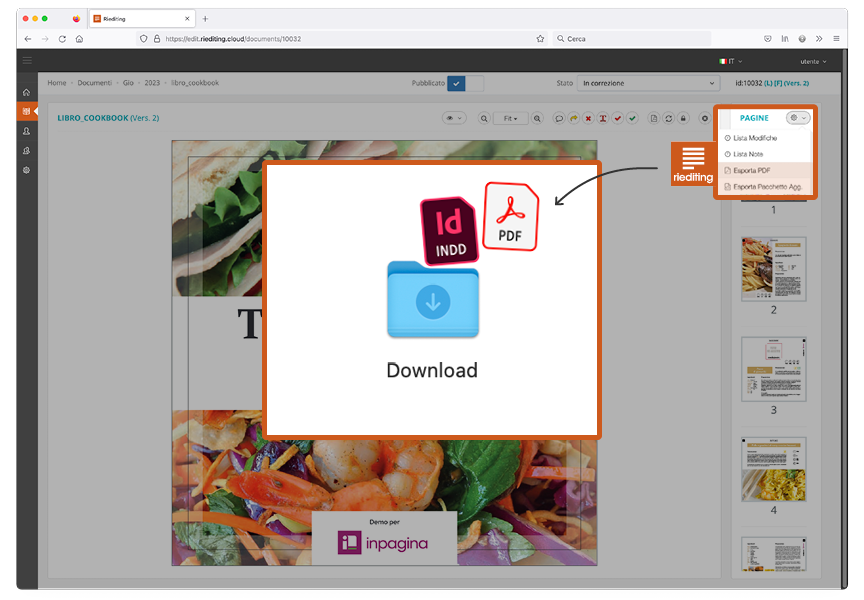Click the green checkmark approve icon
The height and width of the screenshot is (600, 864).
(632, 118)
